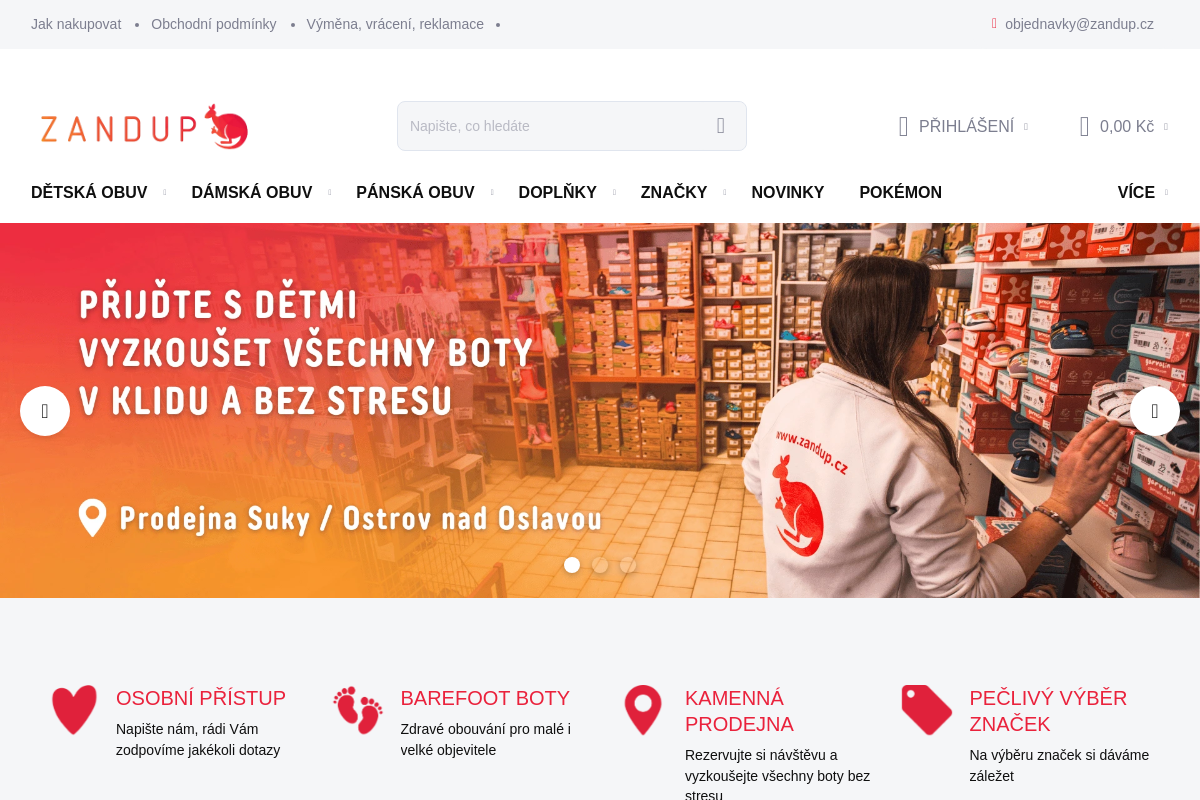Expand the Více dropdown menu
1200x800 pixels.
coord(1136,192)
